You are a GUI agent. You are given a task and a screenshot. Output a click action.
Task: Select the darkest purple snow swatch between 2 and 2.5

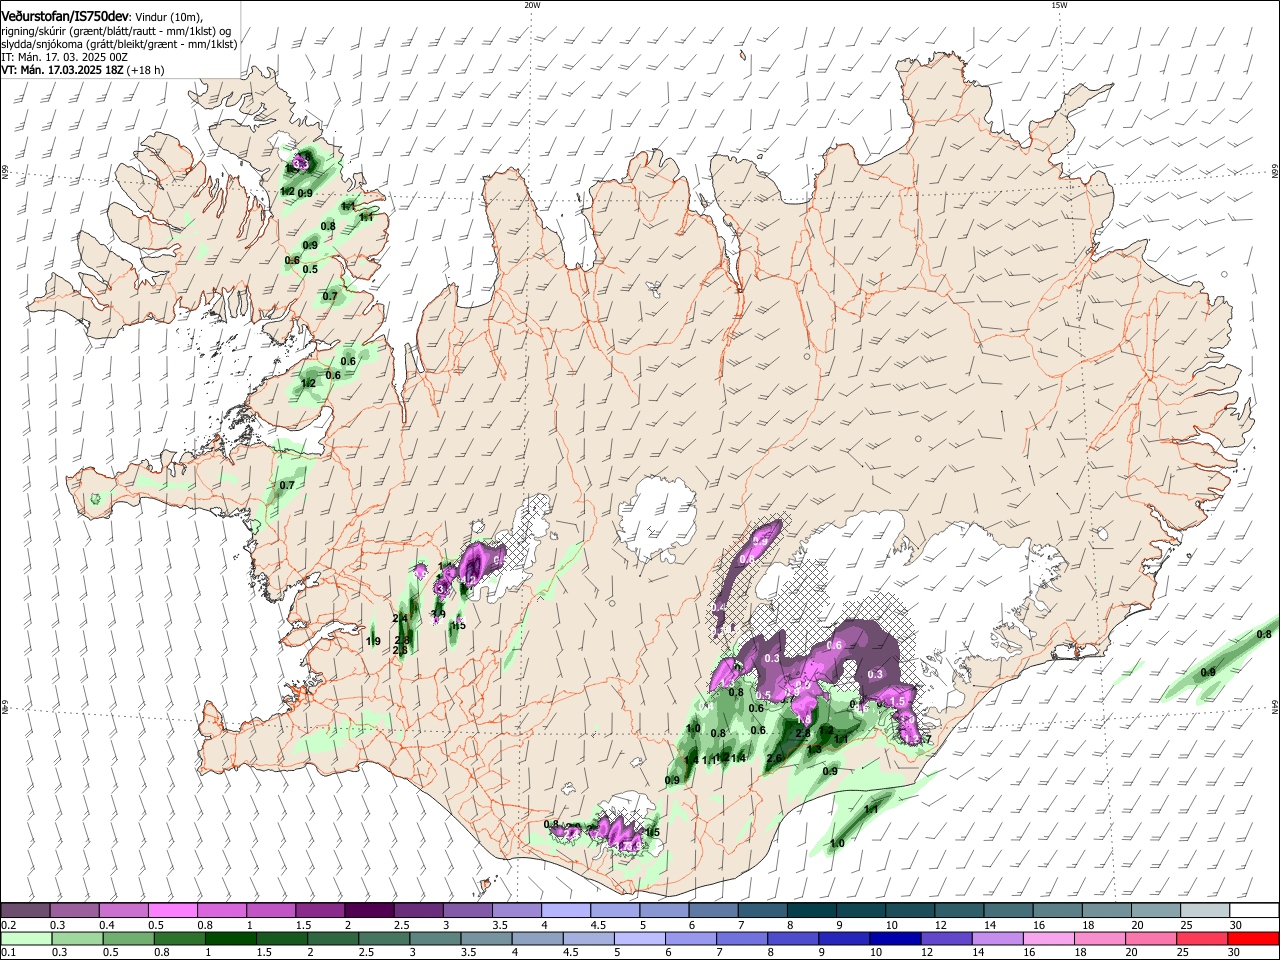pyautogui.click(x=369, y=911)
